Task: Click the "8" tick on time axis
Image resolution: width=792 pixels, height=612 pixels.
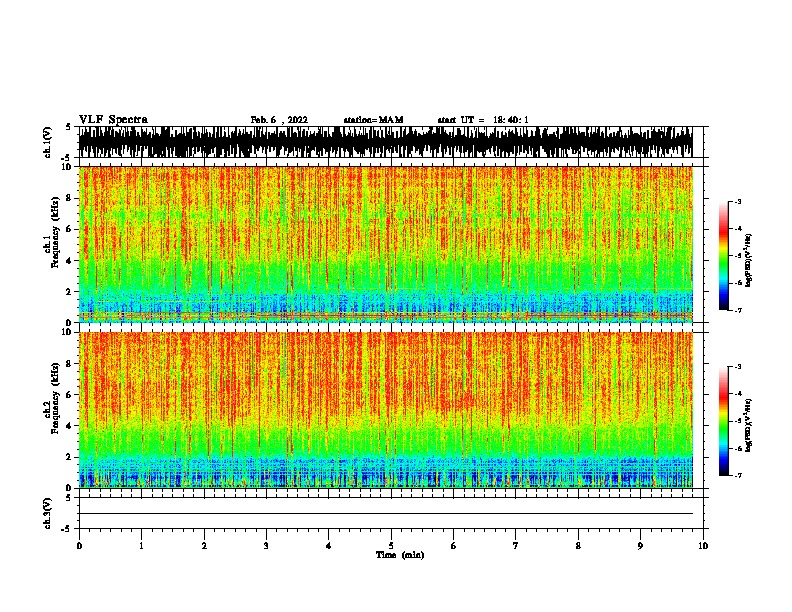Action: tap(578, 546)
